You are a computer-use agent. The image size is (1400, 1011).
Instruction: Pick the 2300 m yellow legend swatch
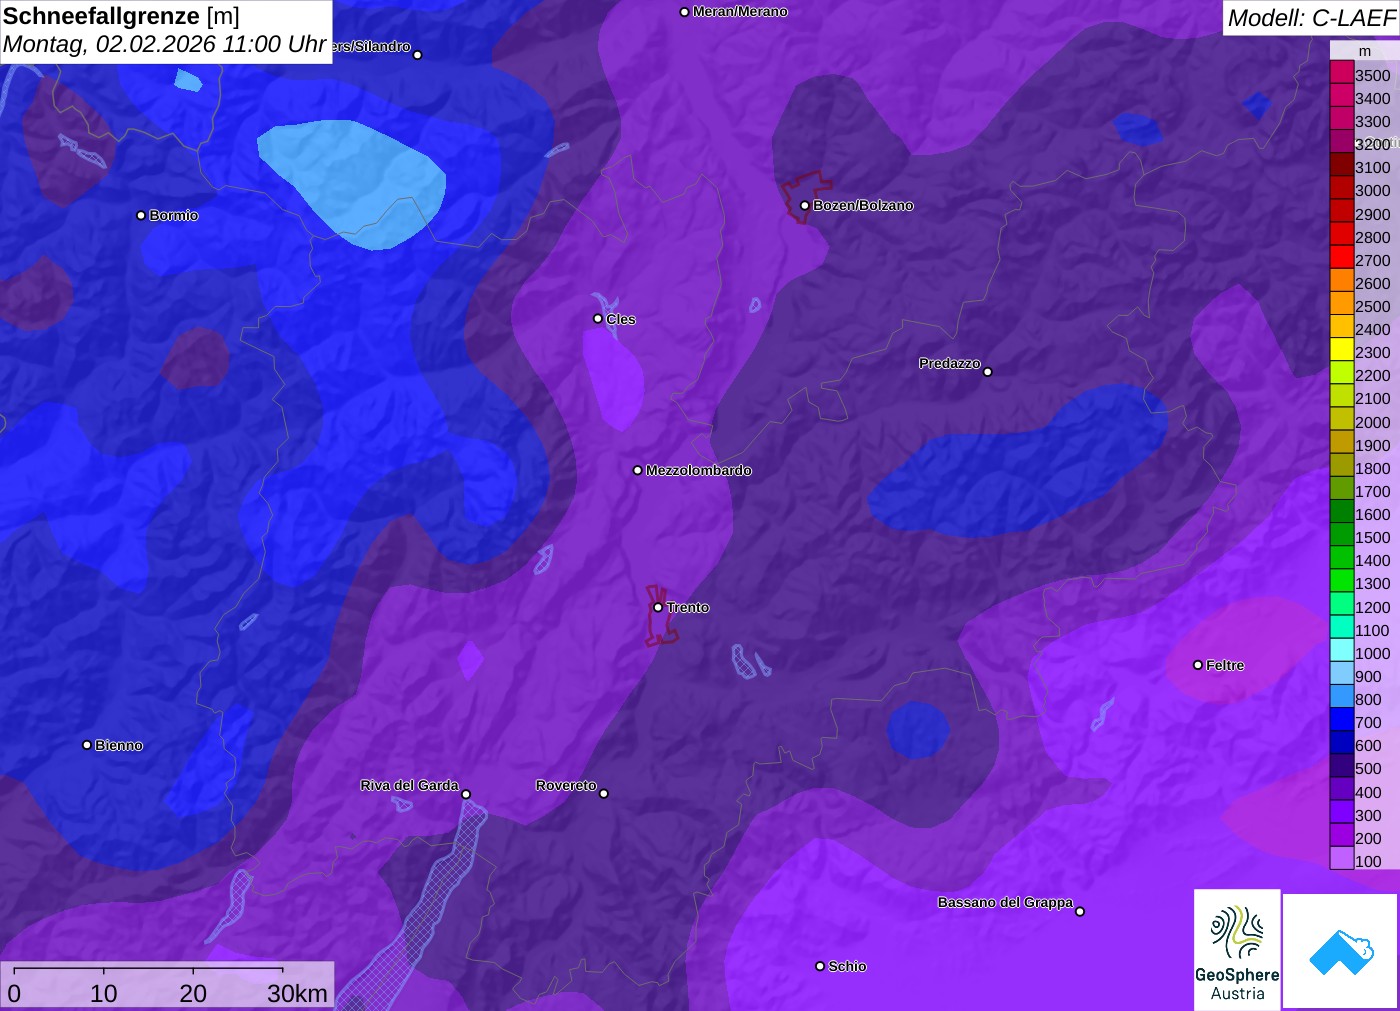point(1342,349)
